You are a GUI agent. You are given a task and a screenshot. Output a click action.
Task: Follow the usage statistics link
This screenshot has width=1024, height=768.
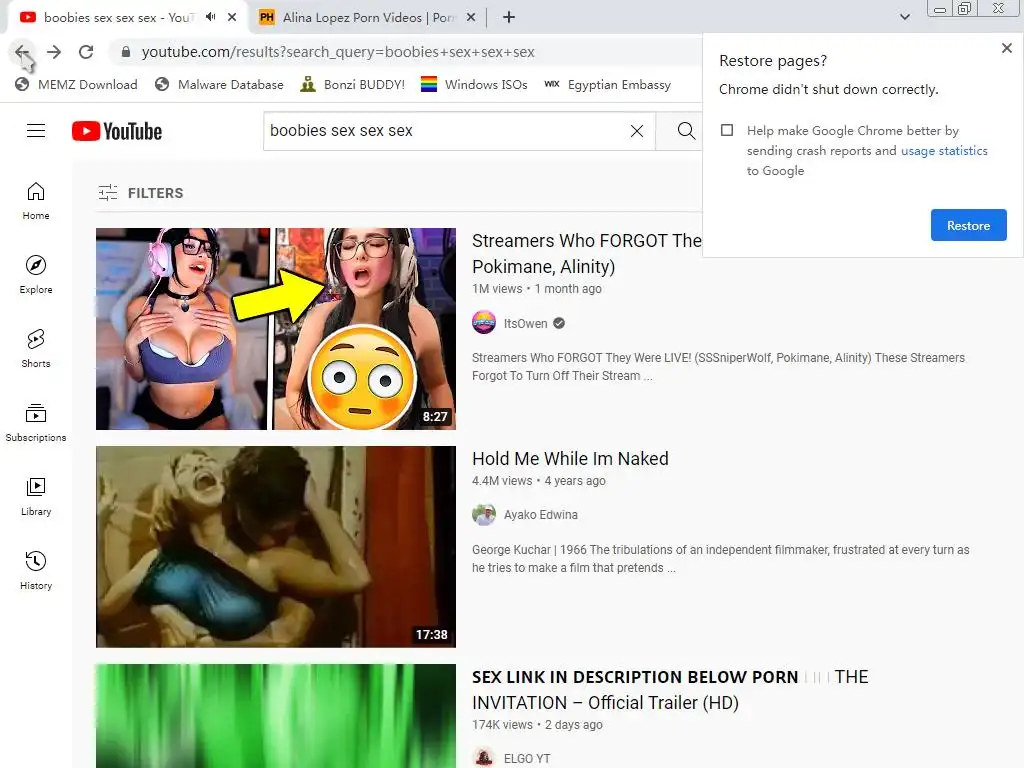pyautogui.click(x=944, y=151)
